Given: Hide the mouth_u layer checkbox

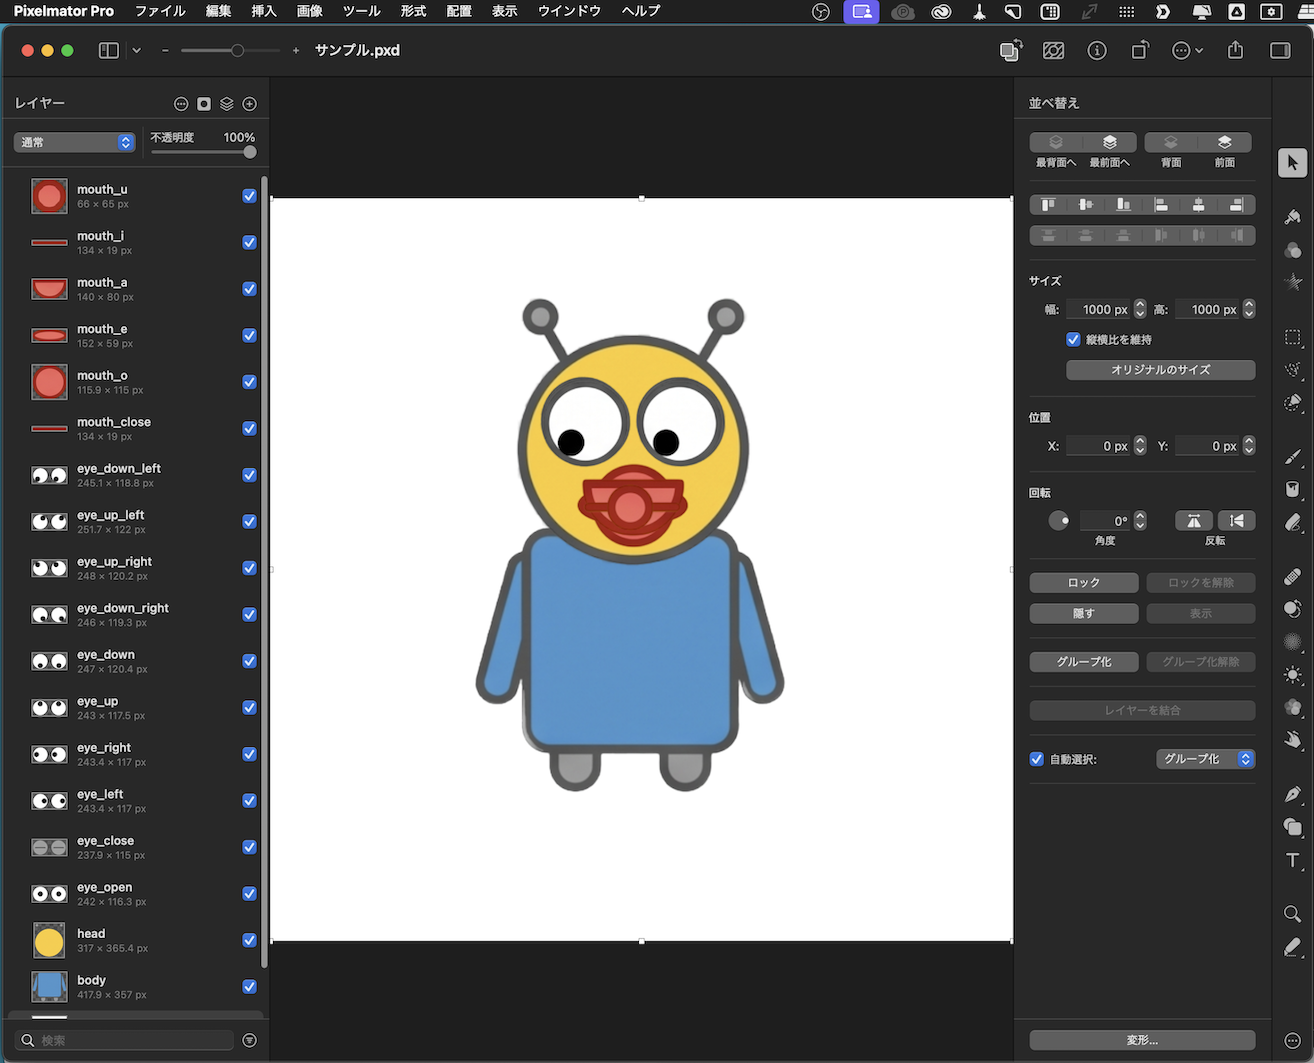Looking at the screenshot, I should pos(249,196).
